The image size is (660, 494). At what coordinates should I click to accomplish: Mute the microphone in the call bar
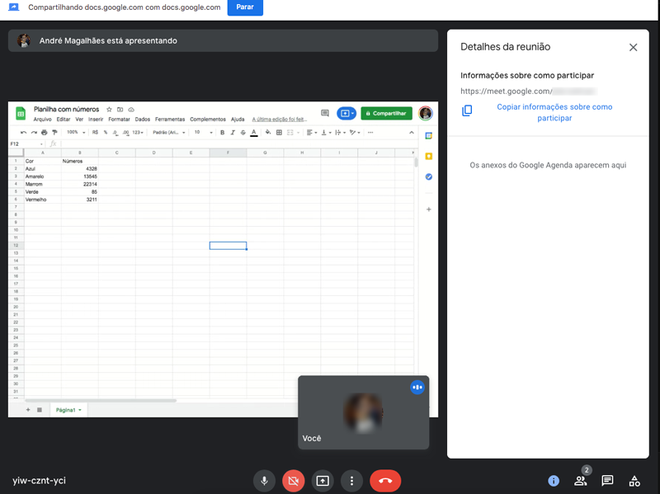(x=264, y=481)
